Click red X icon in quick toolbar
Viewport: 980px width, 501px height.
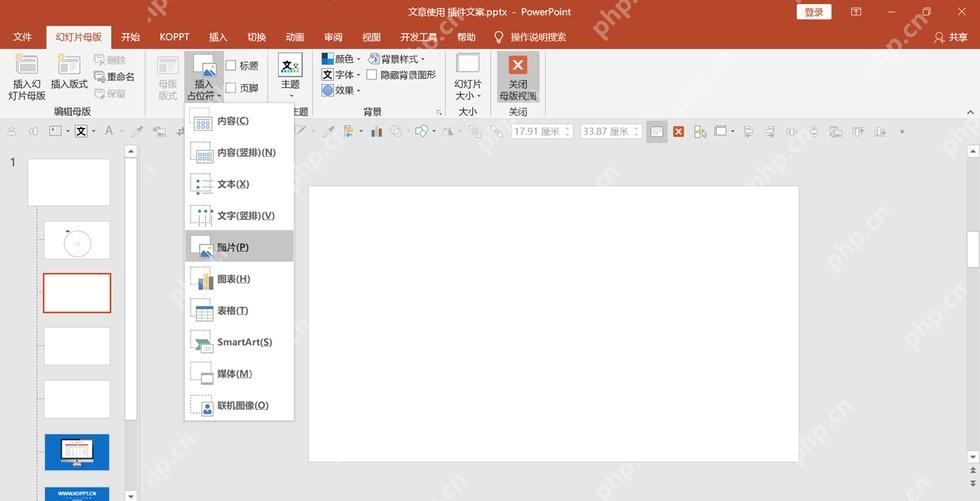679,132
